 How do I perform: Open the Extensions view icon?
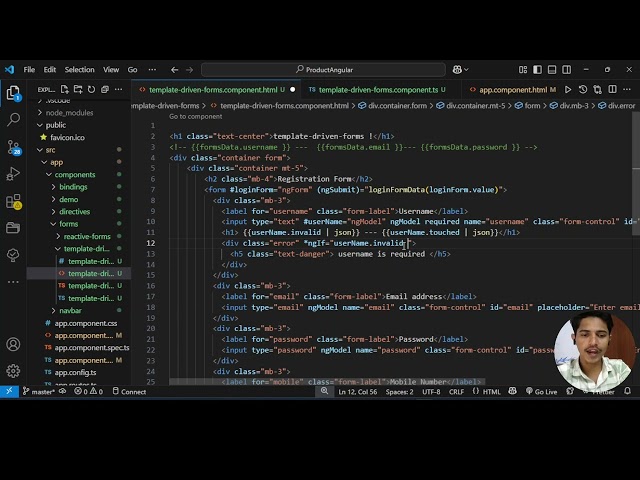coord(13,201)
